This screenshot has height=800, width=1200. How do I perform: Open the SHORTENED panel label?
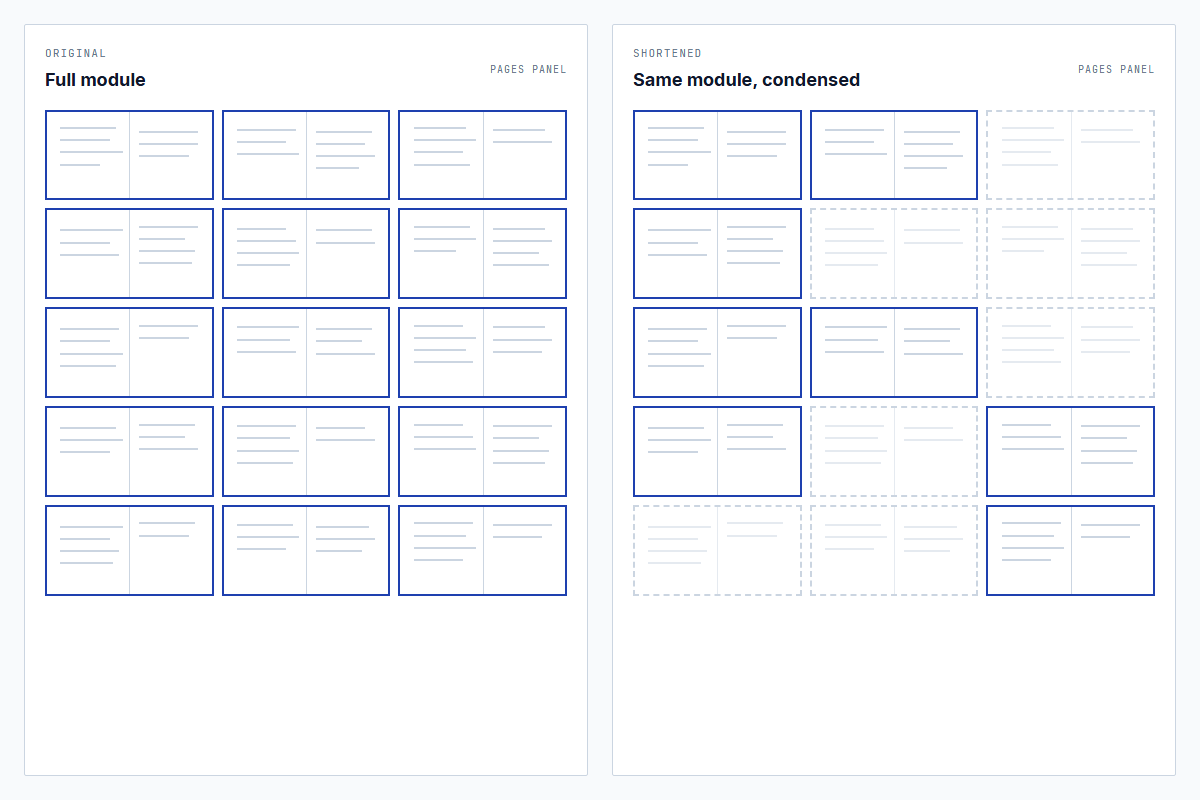coord(666,53)
